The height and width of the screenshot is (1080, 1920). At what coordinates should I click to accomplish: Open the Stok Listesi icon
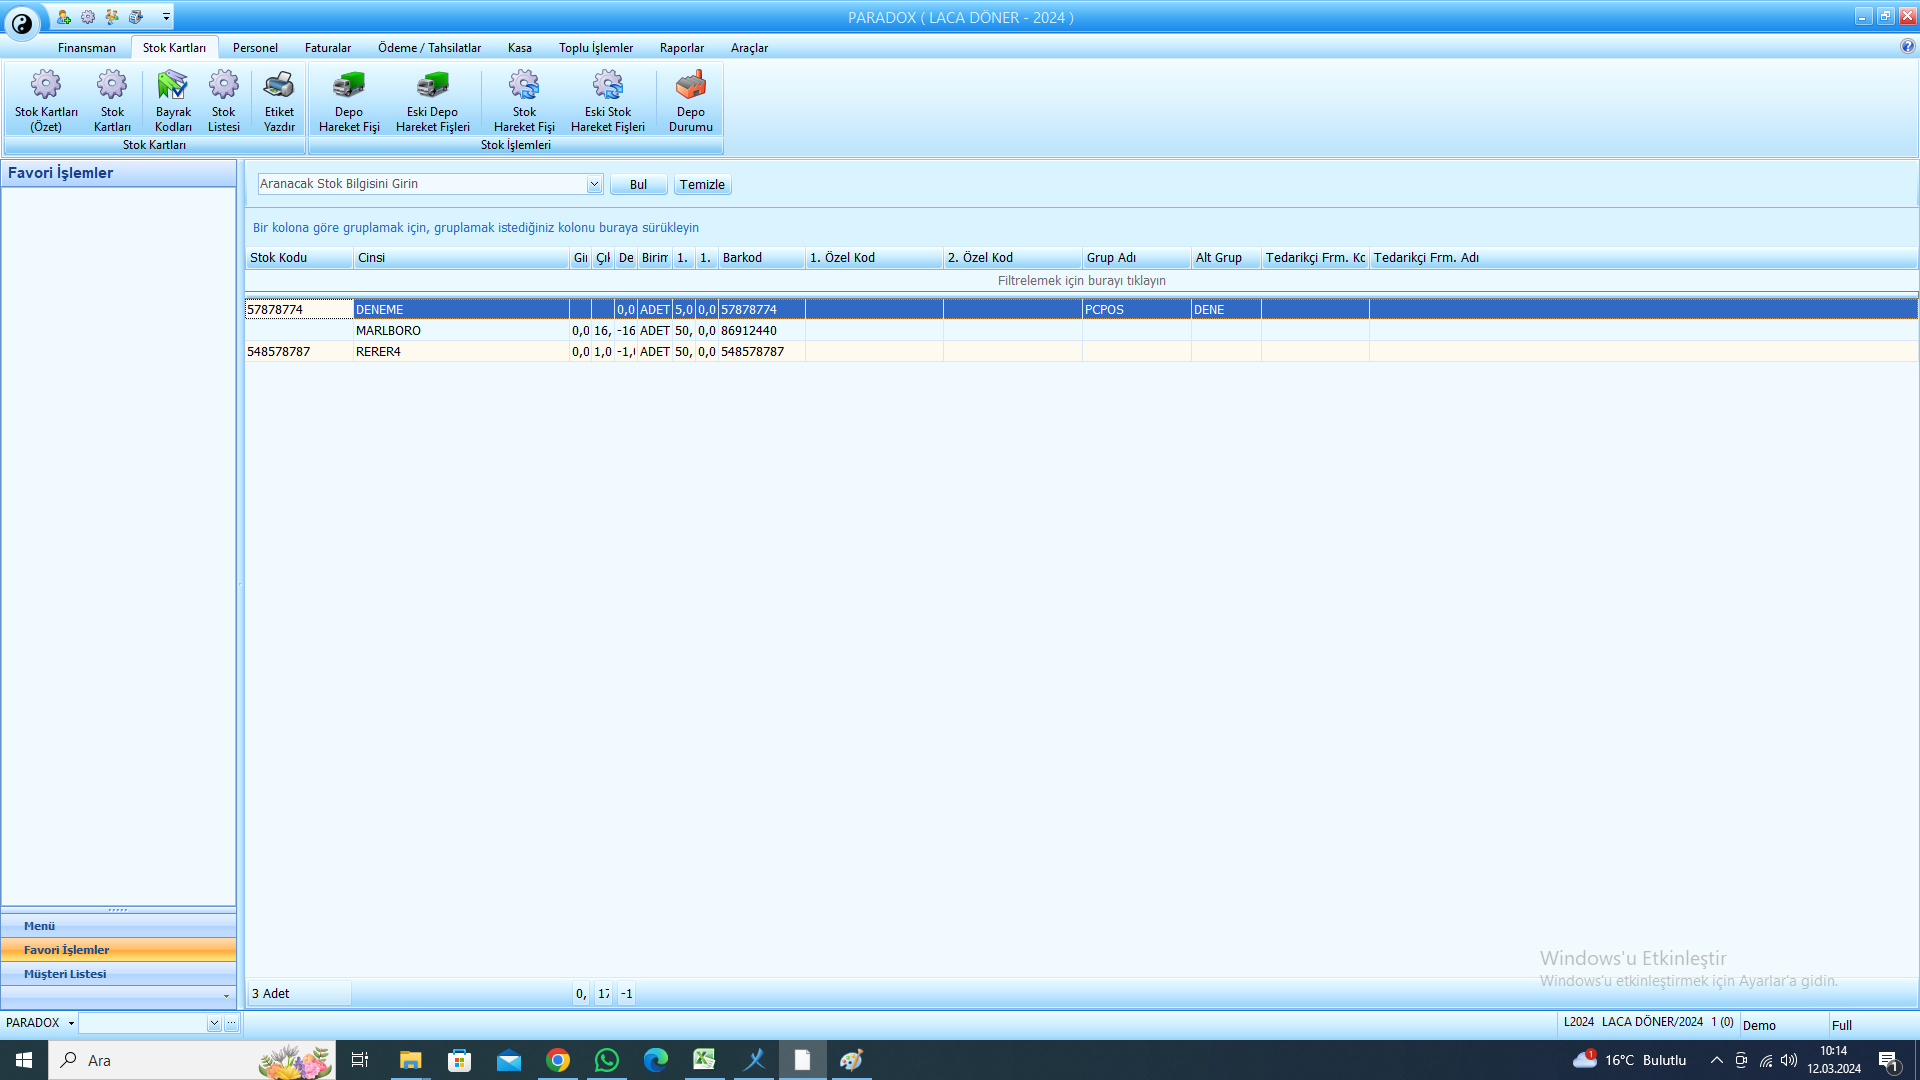(x=224, y=100)
